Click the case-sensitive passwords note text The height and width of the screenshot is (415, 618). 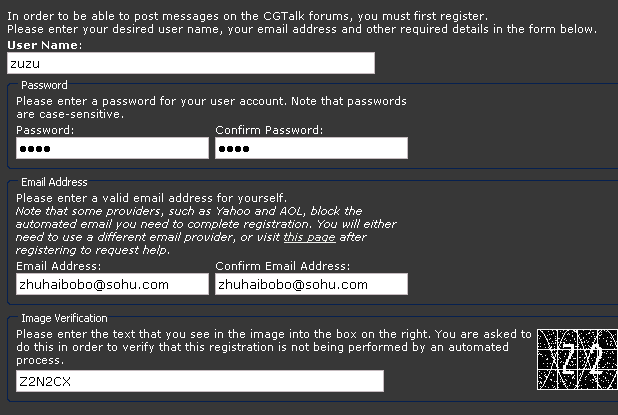coord(211,108)
